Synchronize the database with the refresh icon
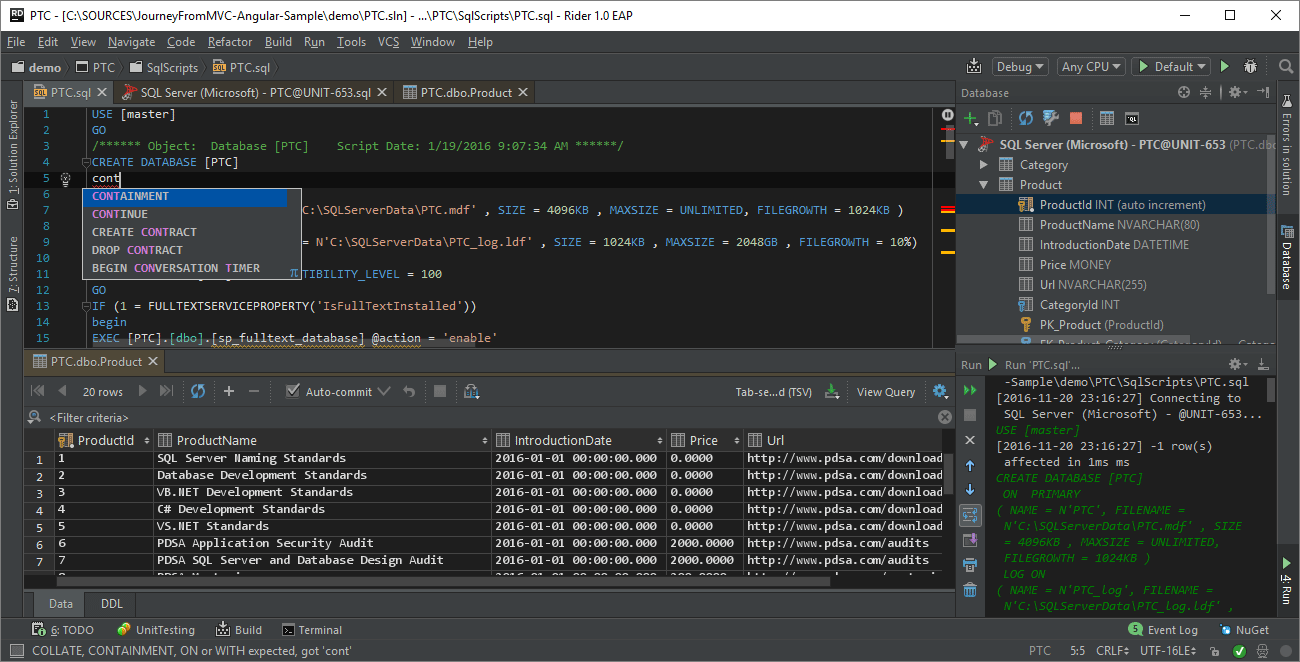Viewport: 1300px width, 662px height. 1026,118
